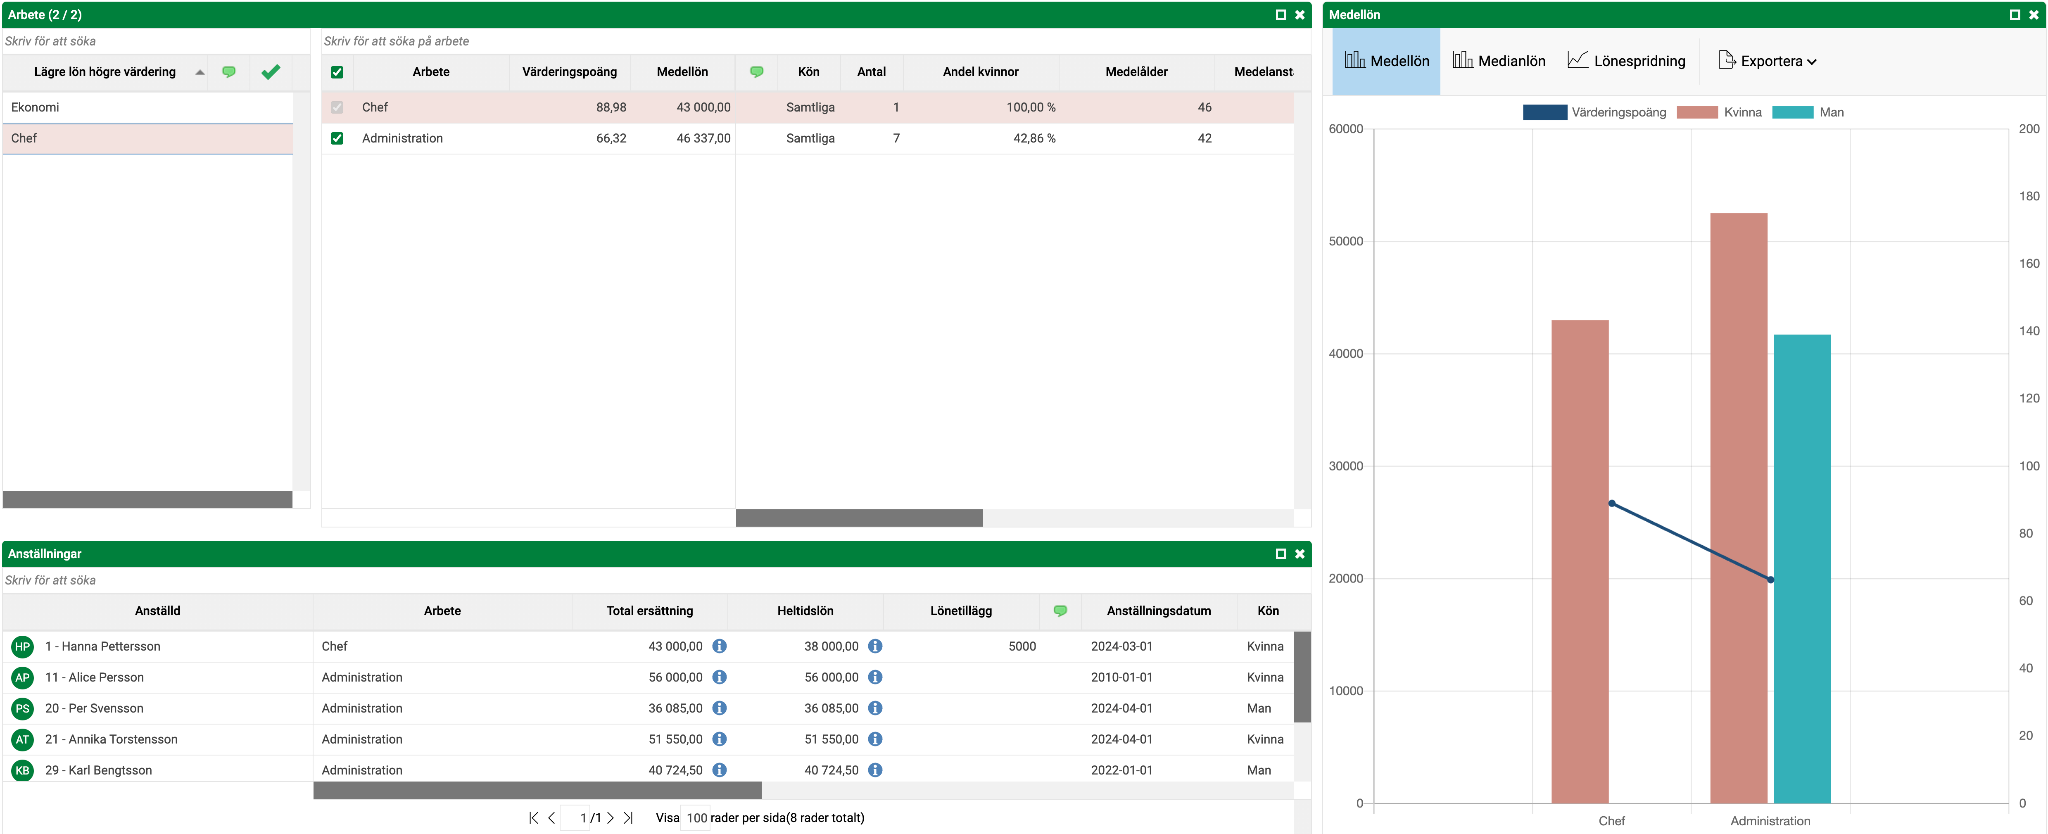
Task: Show info for Annika Torstensson heltidslön
Action: 875,739
